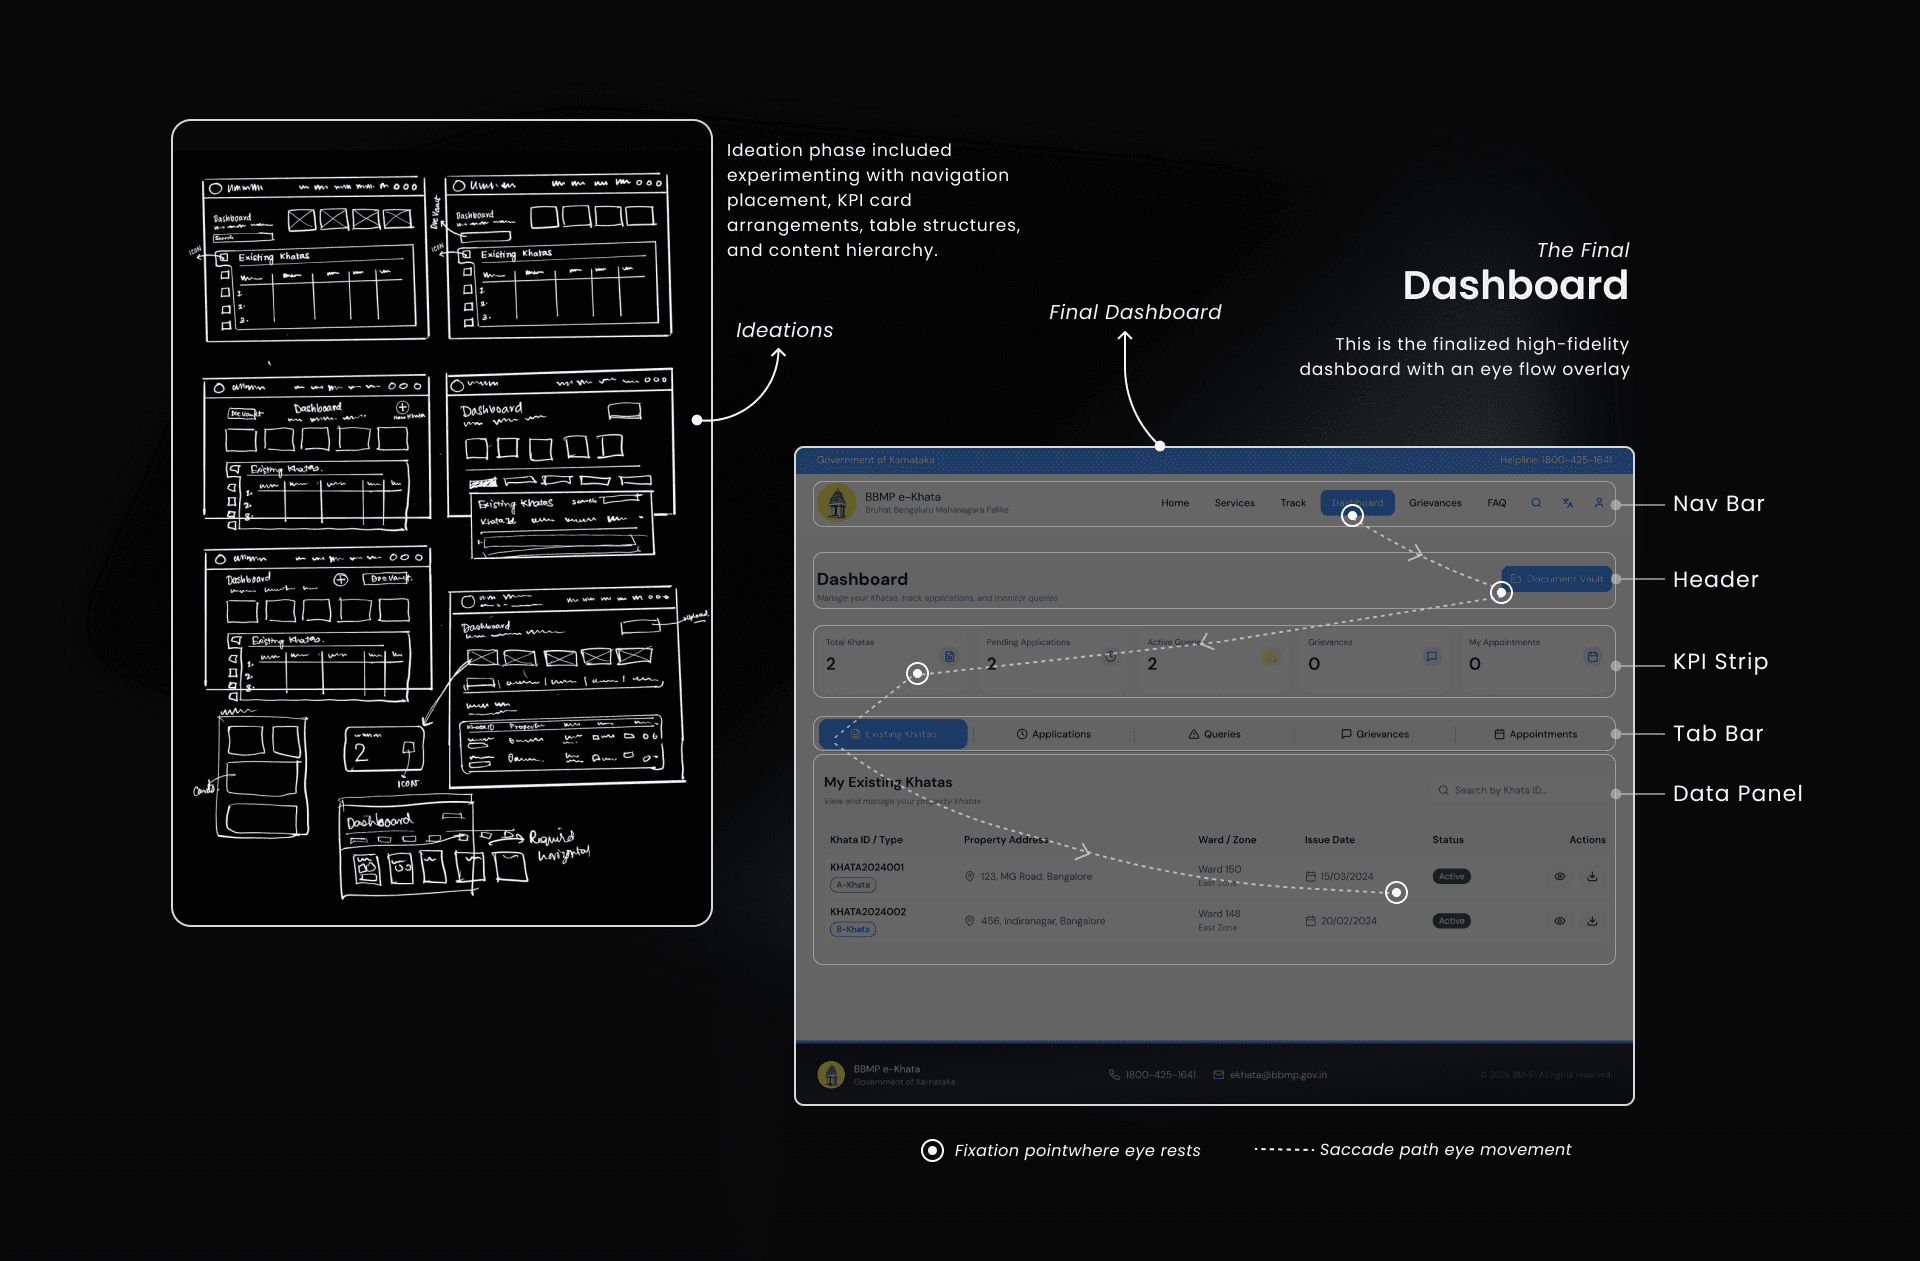Screen dimensions: 1920x1261
Task: Click the Total Khatas document icon
Action: click(x=950, y=657)
